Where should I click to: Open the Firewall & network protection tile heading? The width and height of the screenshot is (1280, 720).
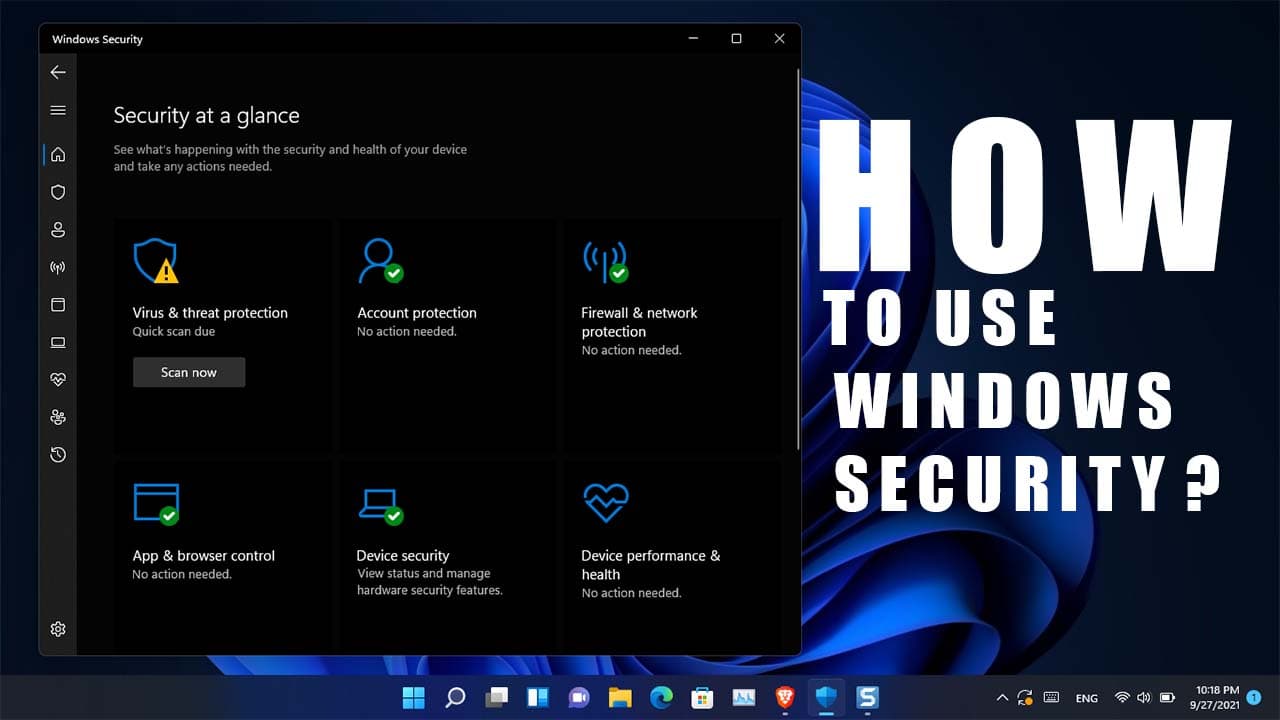[x=639, y=322]
